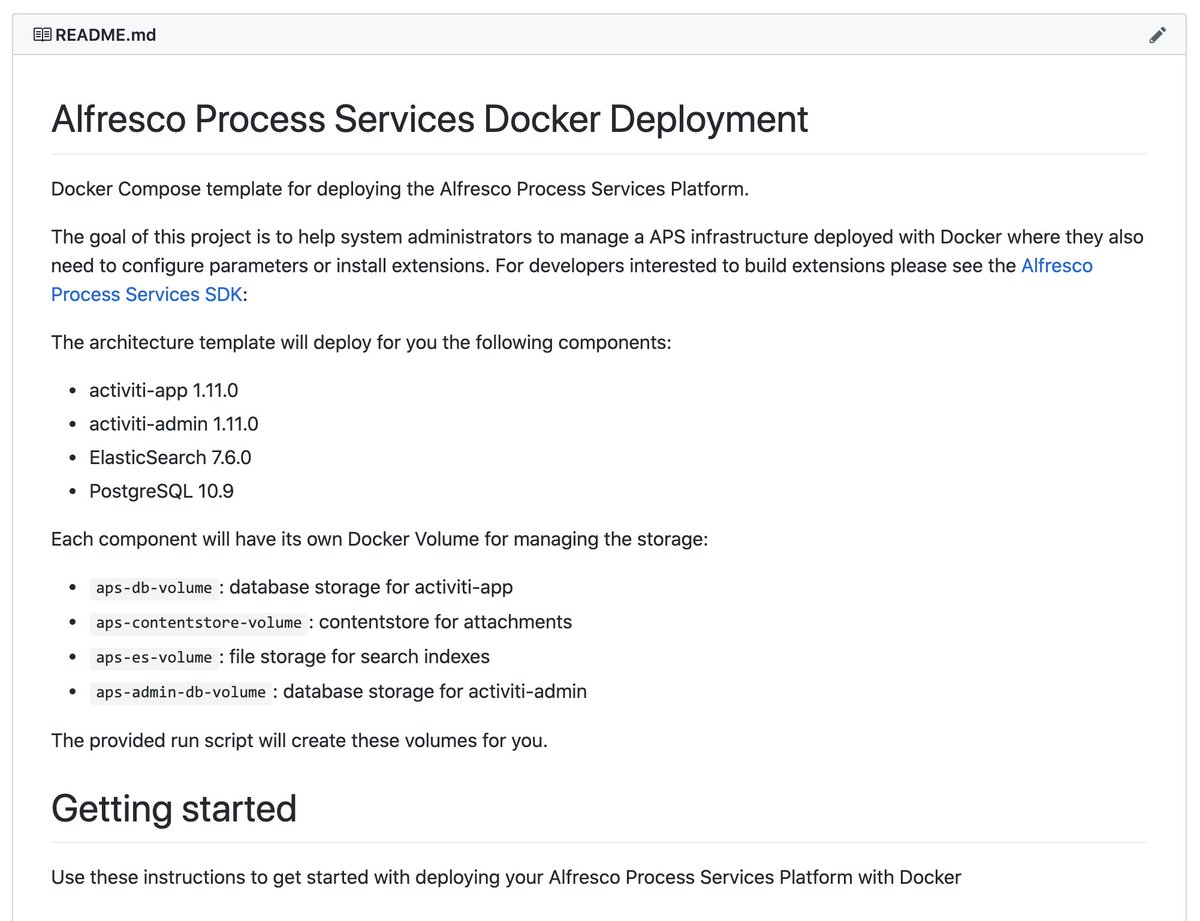The width and height of the screenshot is (1200, 921).
Task: Click the activiti-admin 1.11.0 list item
Action: (174, 424)
